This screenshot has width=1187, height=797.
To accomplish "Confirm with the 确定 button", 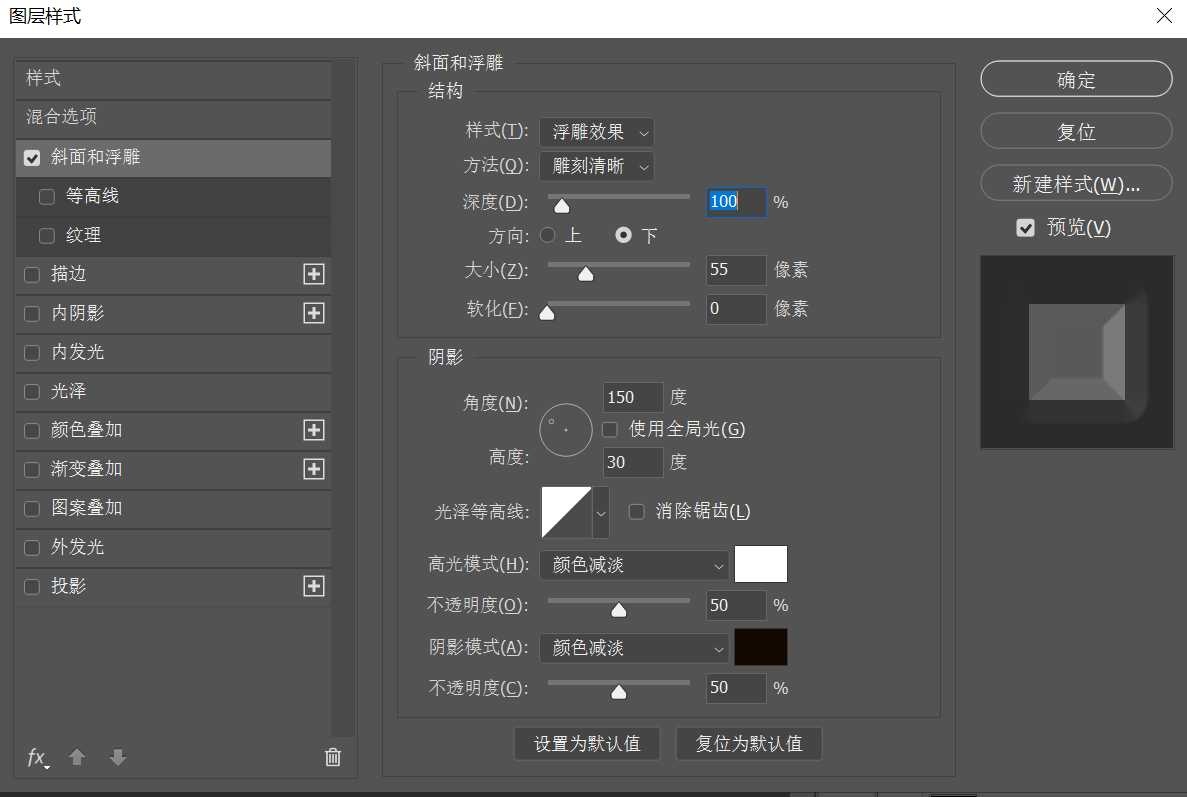I will (1076, 79).
